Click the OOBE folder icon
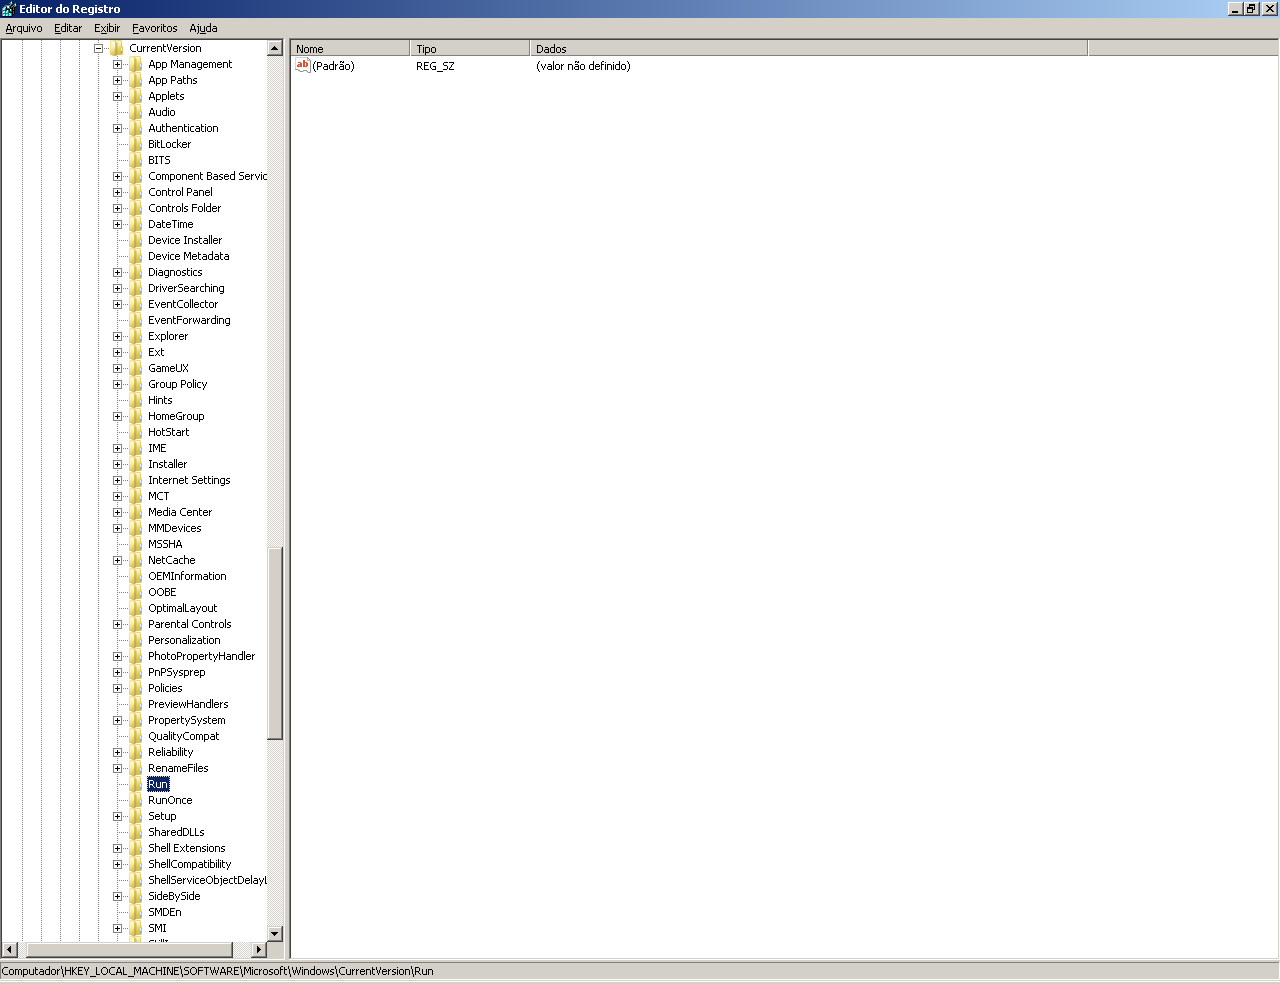 pyautogui.click(x=136, y=592)
